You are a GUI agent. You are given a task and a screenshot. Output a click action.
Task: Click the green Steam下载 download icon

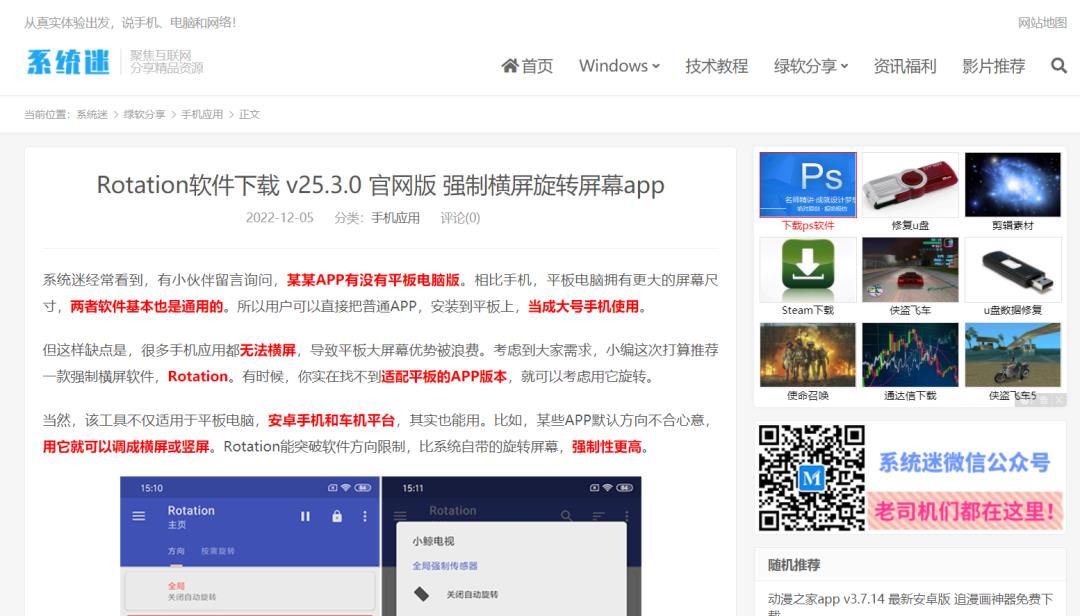pyautogui.click(x=807, y=269)
